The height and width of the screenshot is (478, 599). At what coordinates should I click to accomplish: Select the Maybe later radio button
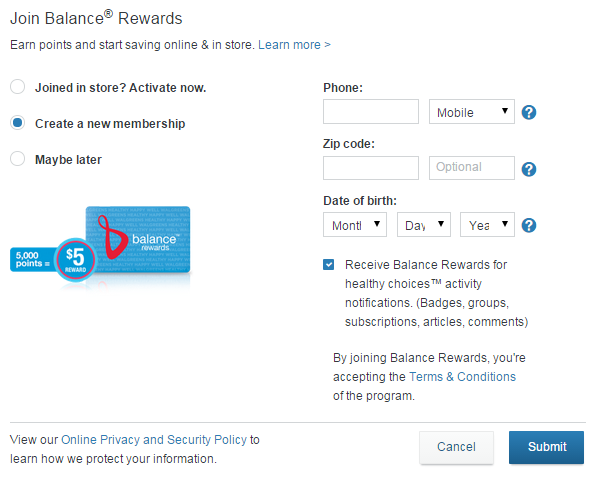pyautogui.click(x=18, y=159)
